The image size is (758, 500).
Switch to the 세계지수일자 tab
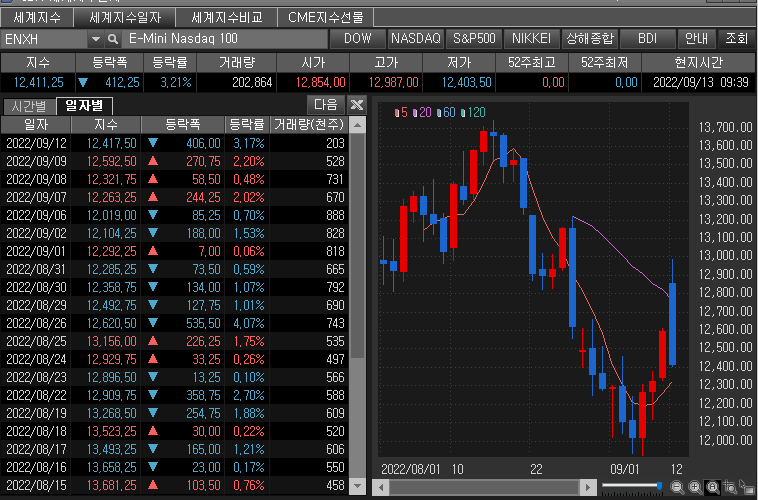pyautogui.click(x=125, y=17)
